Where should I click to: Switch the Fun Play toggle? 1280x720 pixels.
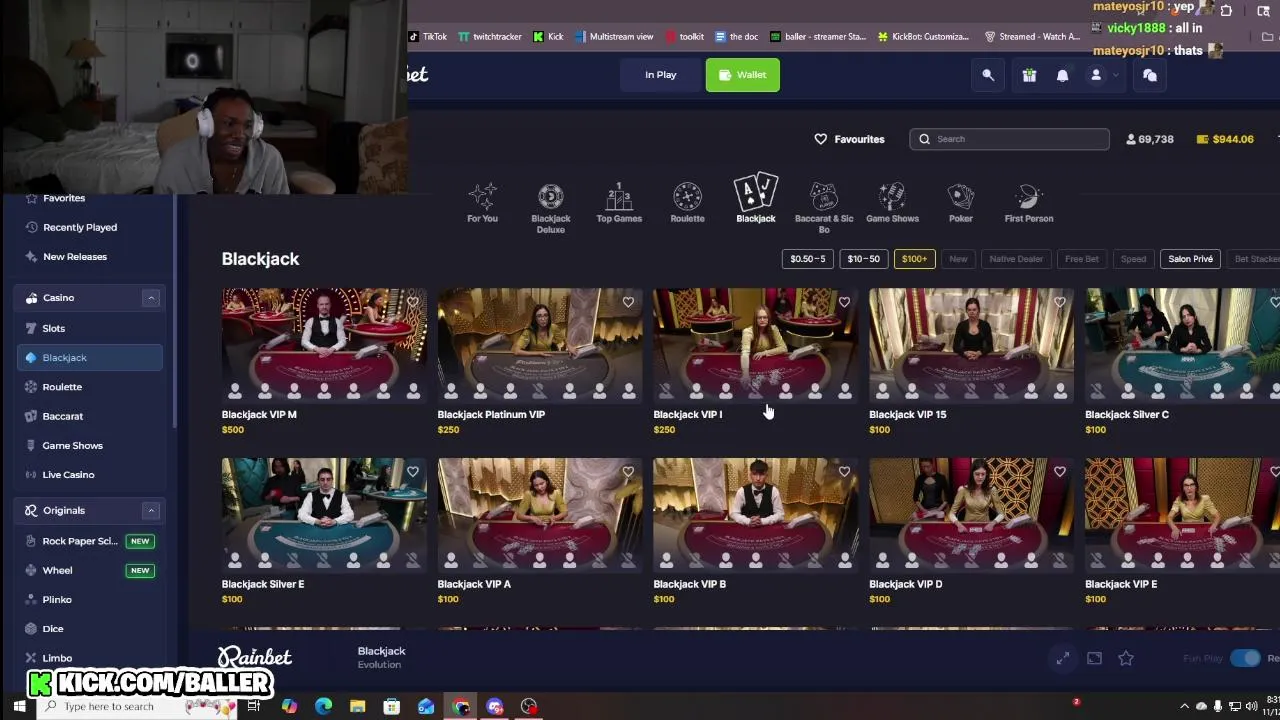click(x=1245, y=658)
